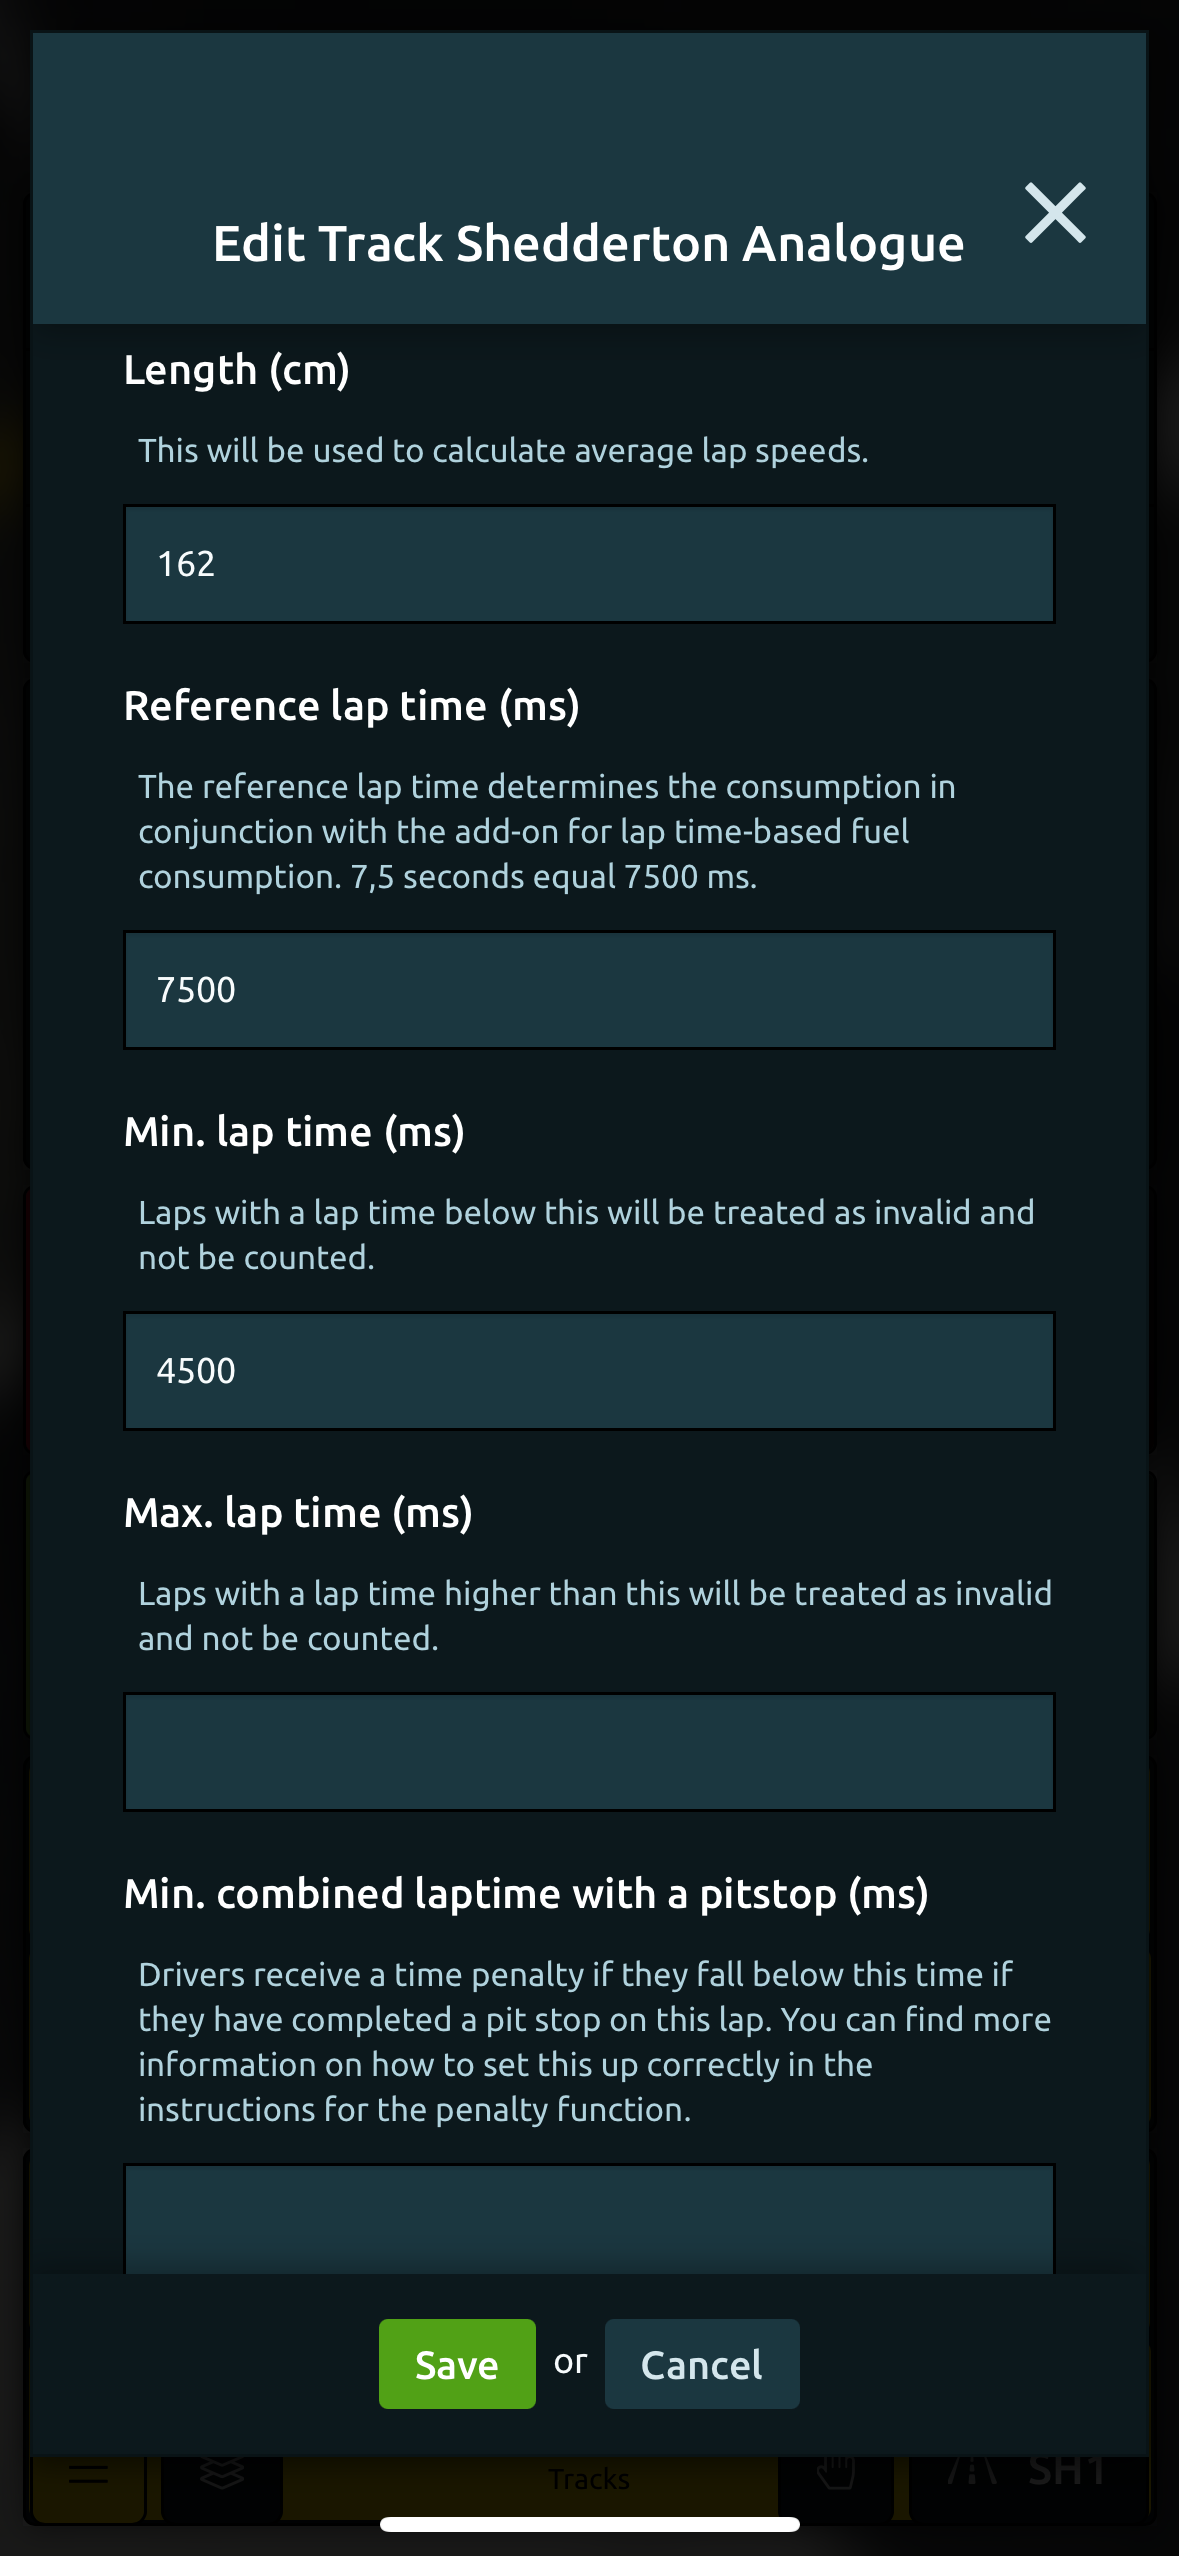Focus the Length (cm) field showing 162
Image resolution: width=1179 pixels, height=2556 pixels.
[589, 564]
